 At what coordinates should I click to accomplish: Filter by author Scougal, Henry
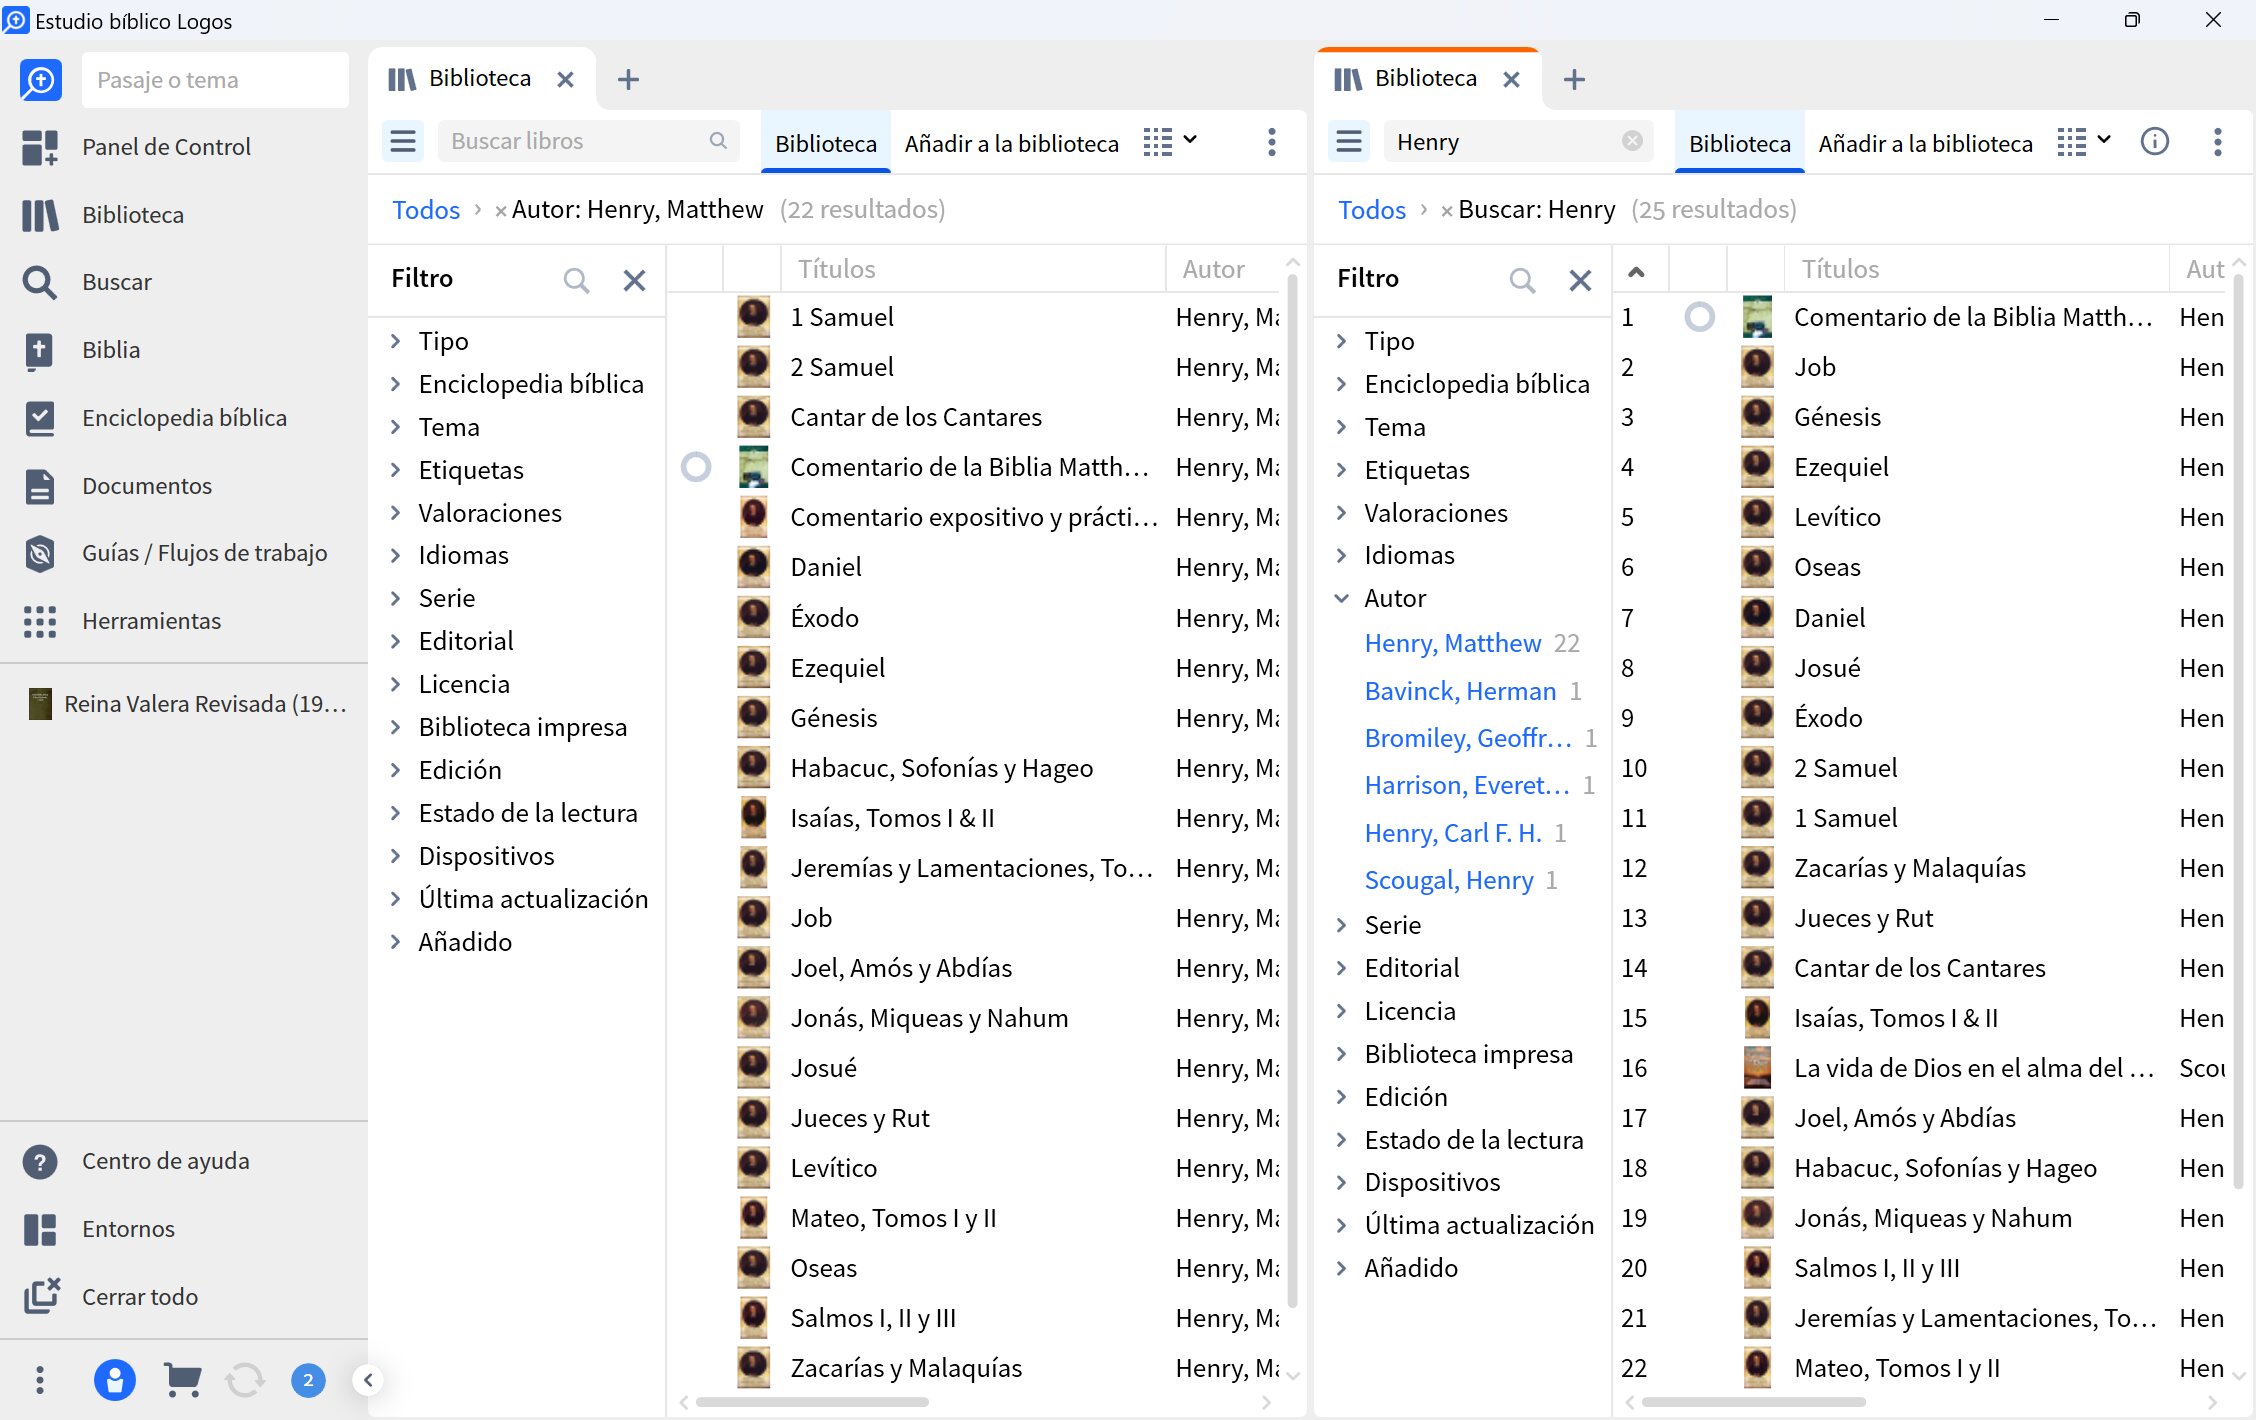tap(1448, 880)
